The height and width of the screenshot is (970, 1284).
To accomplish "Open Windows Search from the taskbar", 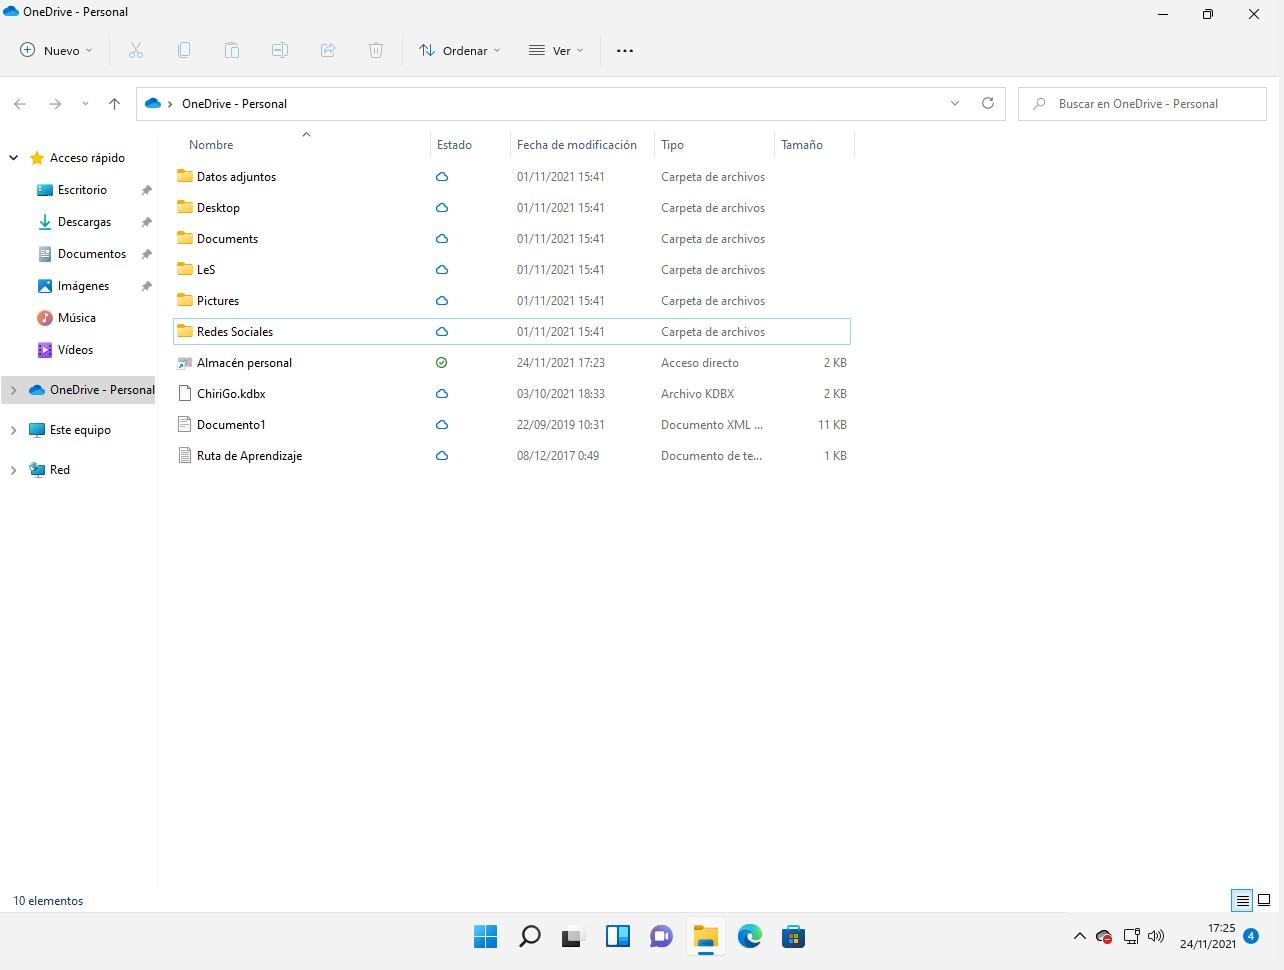I will pyautogui.click(x=529, y=936).
